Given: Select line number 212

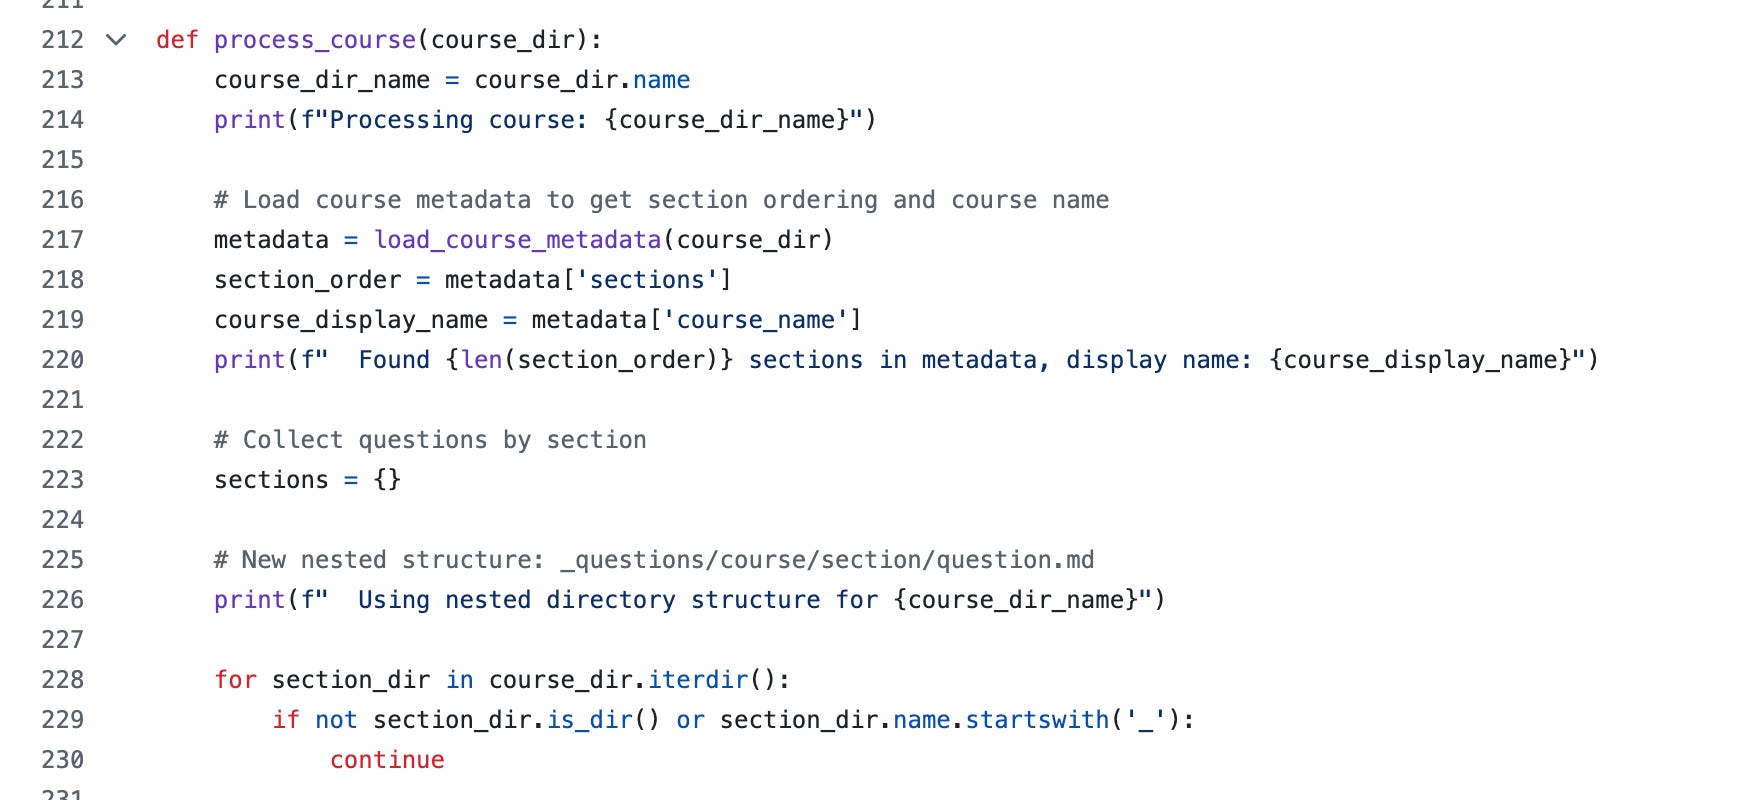Looking at the screenshot, I should pos(63,40).
